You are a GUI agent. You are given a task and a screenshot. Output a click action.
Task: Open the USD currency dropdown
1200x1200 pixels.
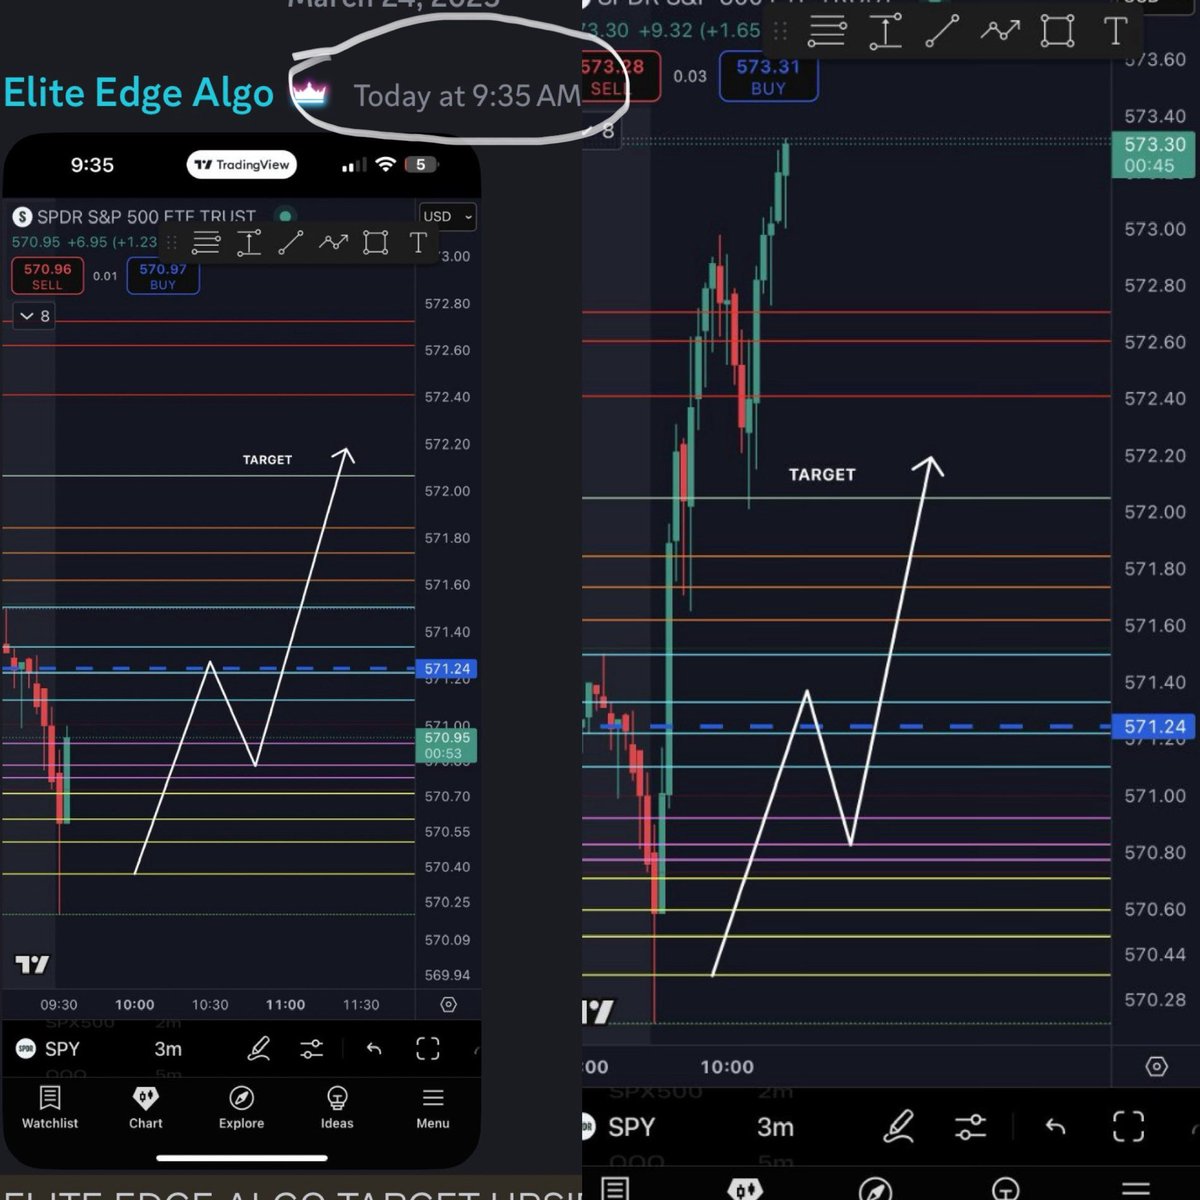[x=447, y=216]
